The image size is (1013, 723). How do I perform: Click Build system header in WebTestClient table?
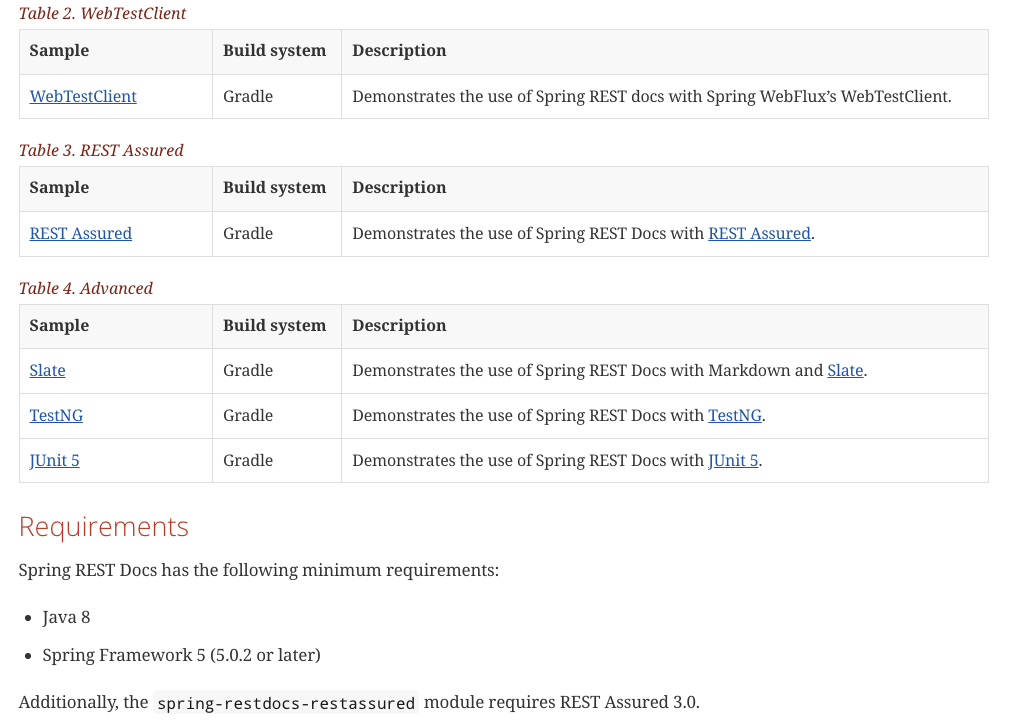coord(275,50)
